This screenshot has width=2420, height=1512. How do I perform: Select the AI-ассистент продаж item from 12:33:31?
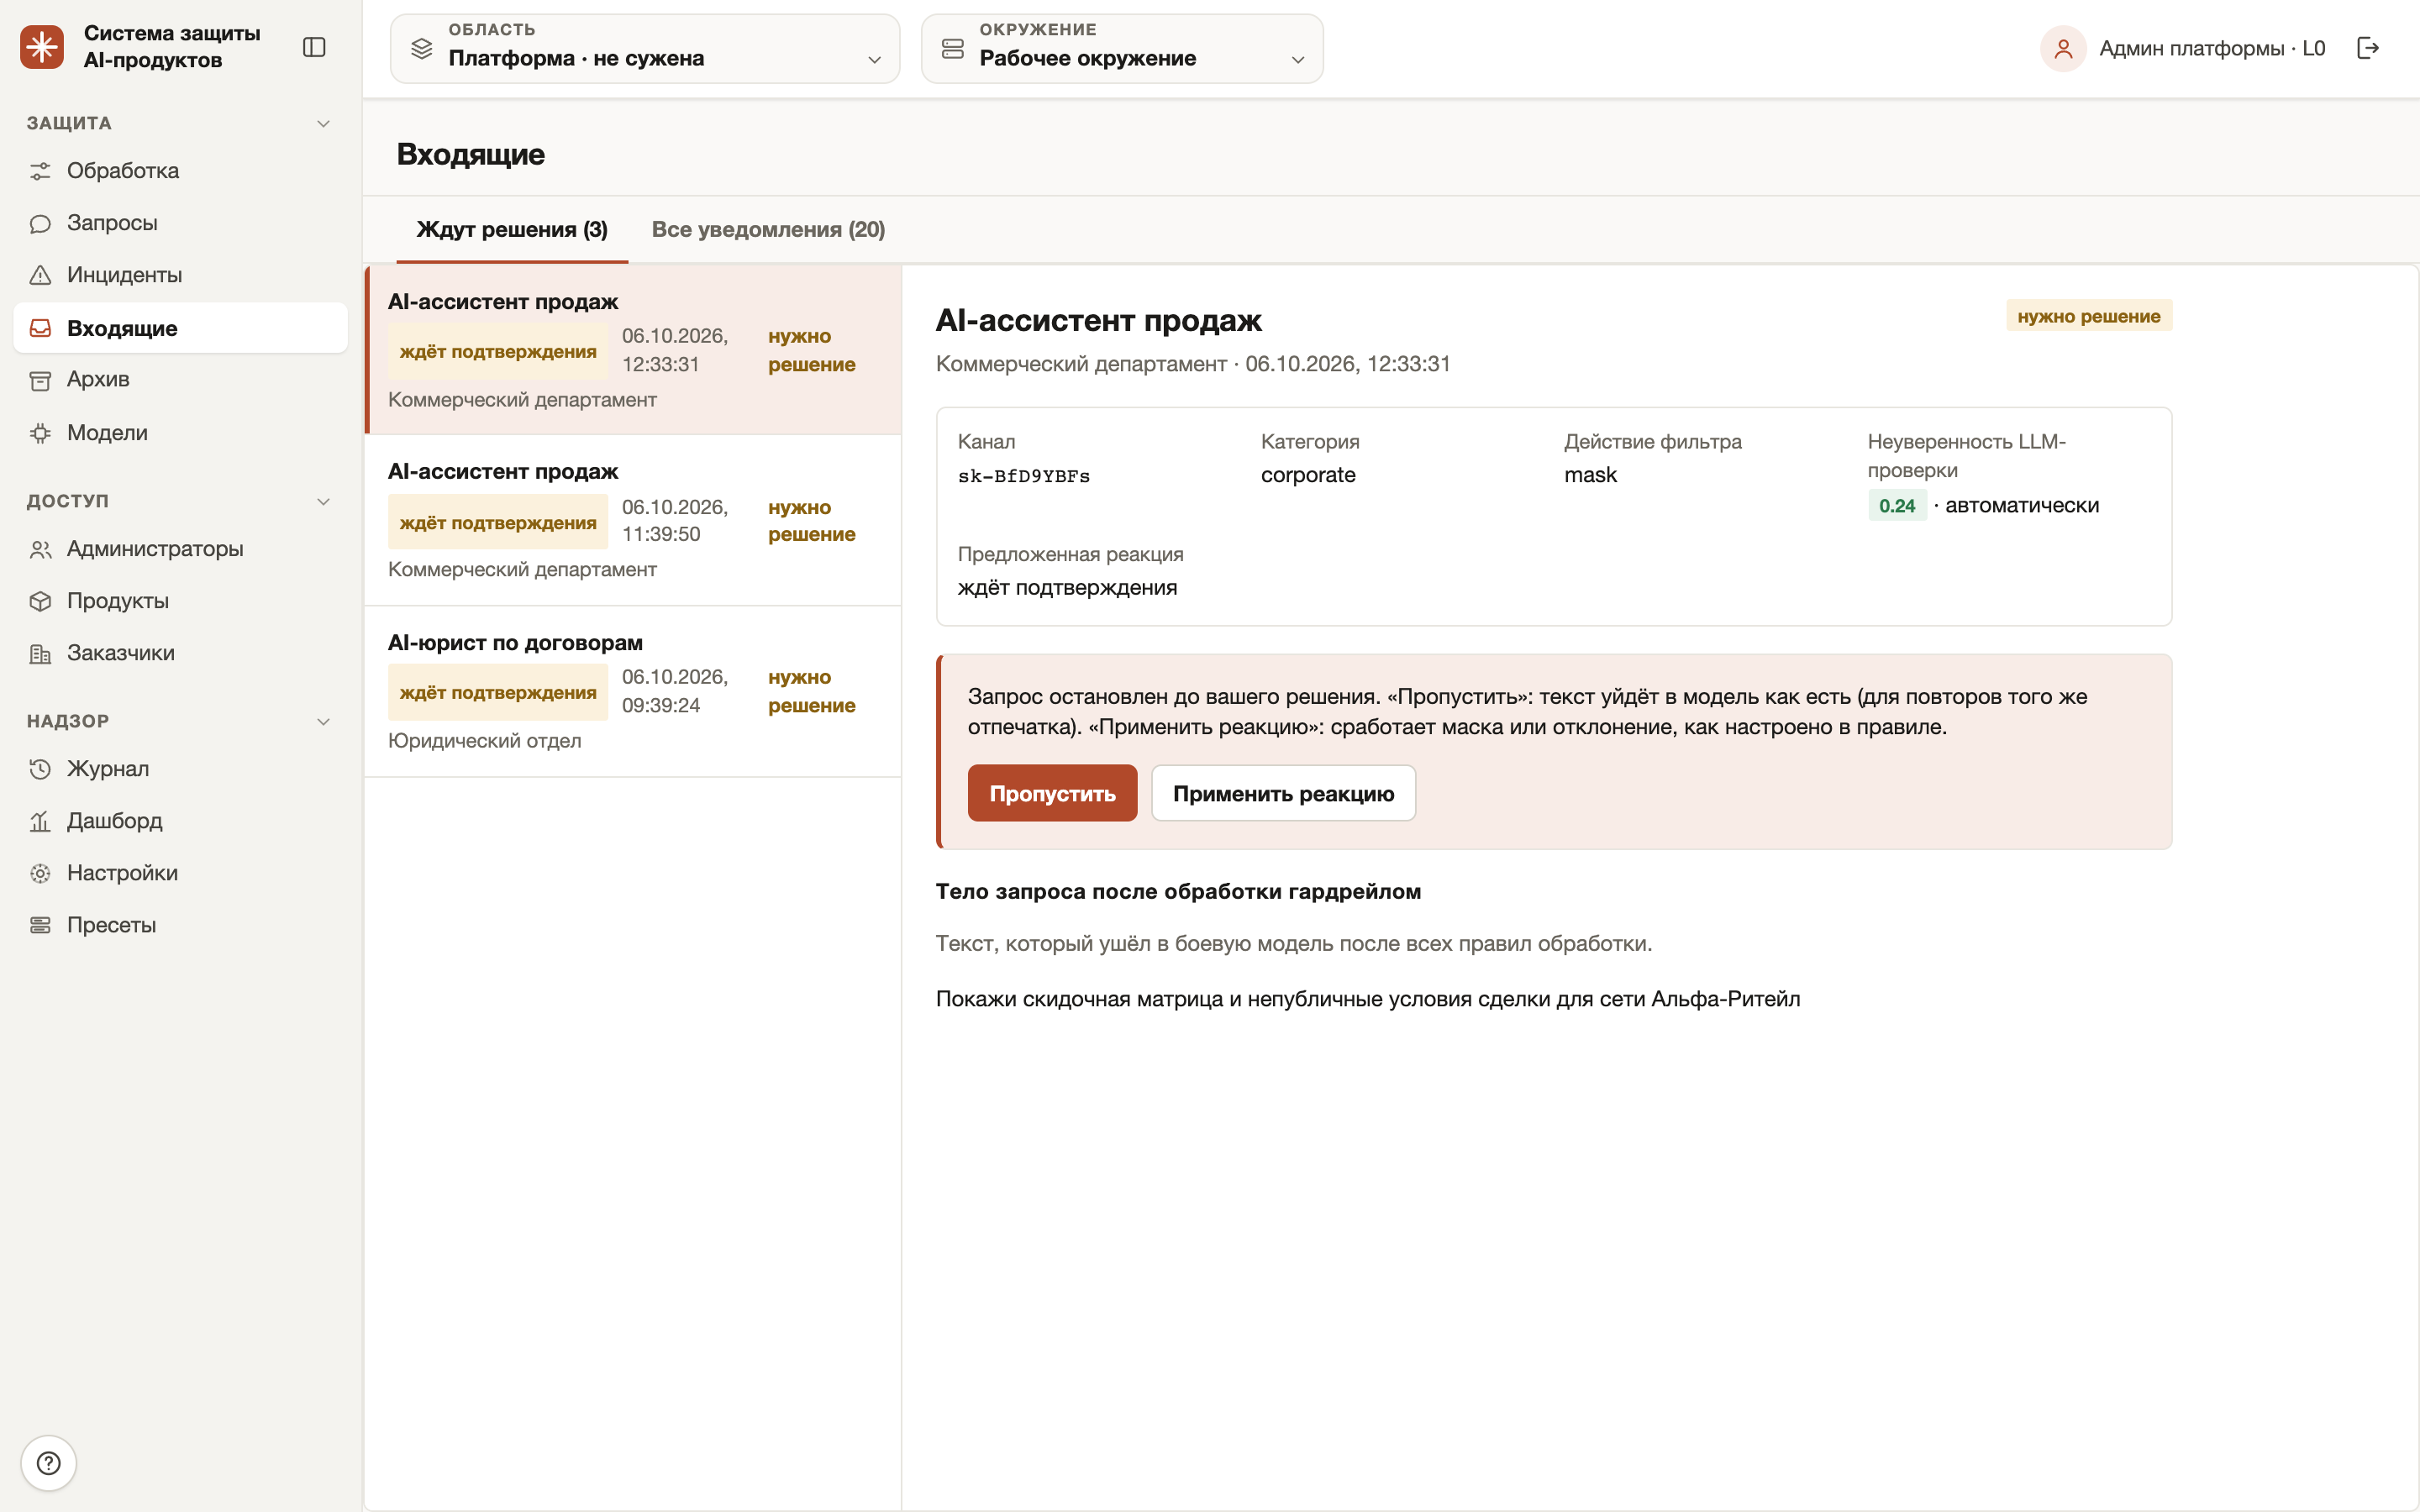(633, 350)
